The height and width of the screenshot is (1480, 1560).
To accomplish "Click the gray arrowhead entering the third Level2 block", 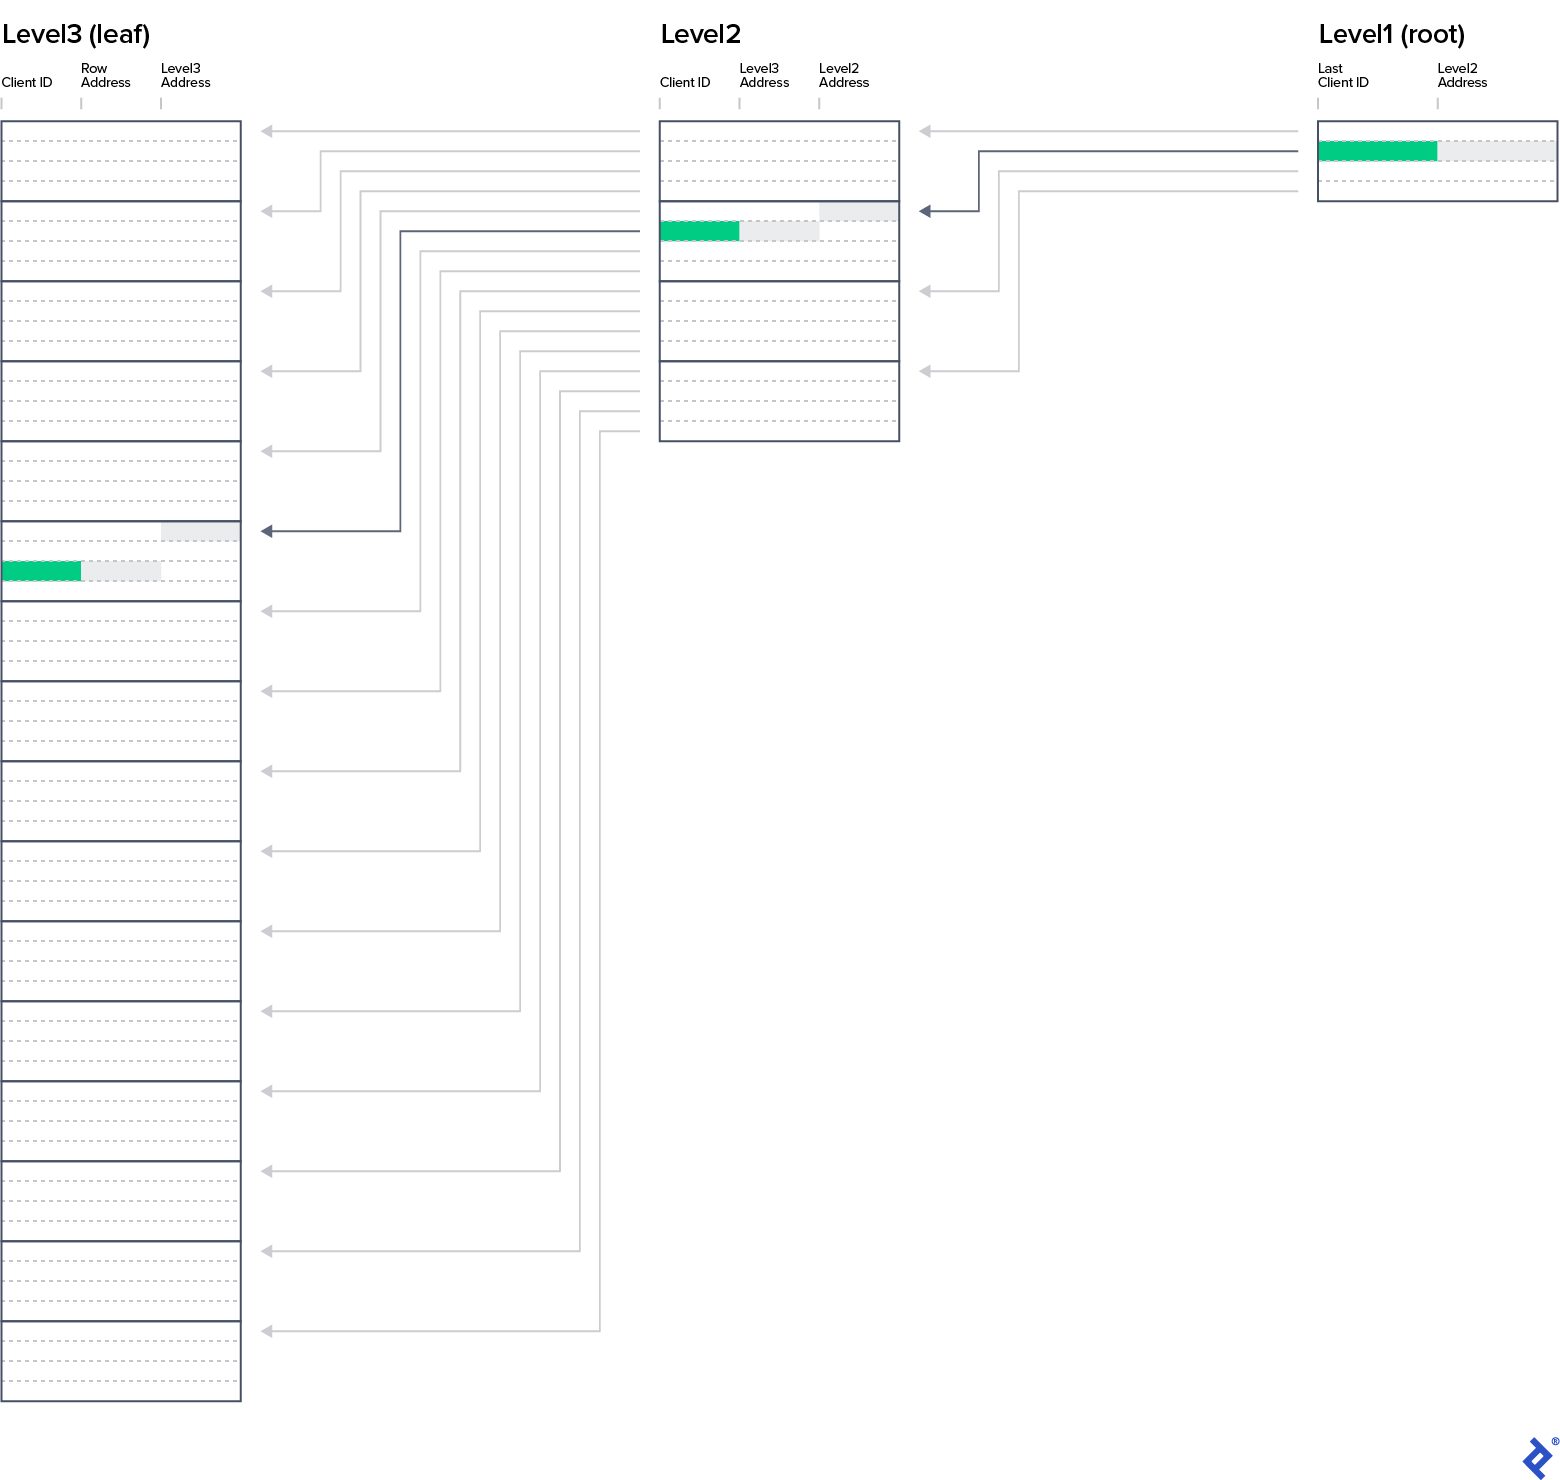I will pyautogui.click(x=925, y=289).
